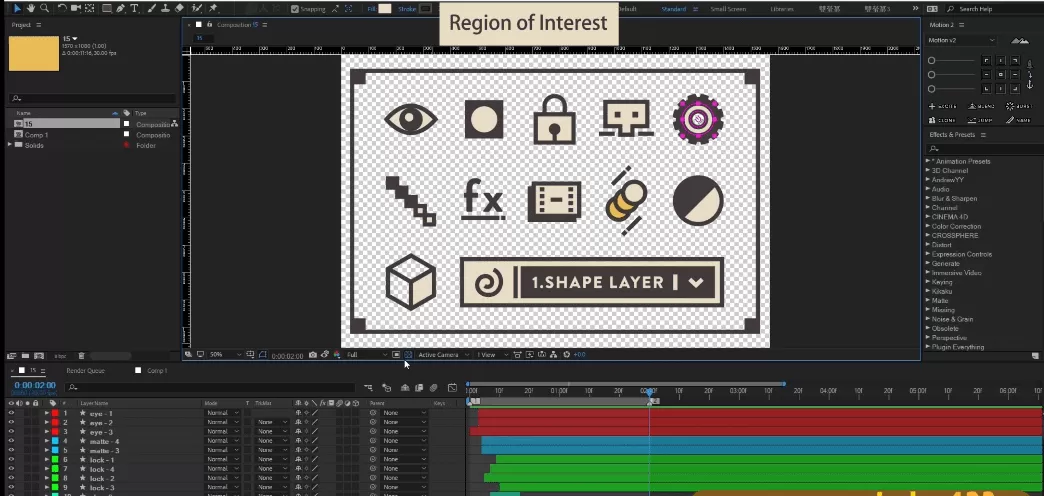Open the Active Camera dropdown

point(442,355)
